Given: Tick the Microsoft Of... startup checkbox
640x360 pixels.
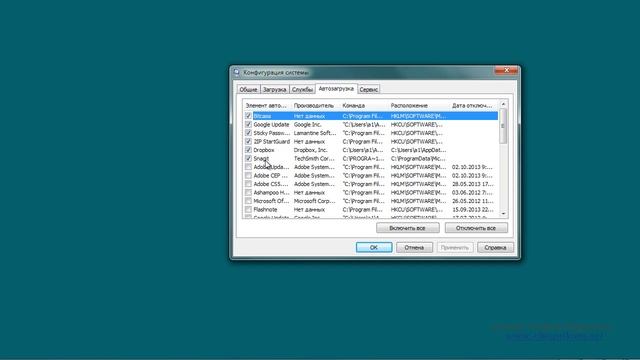Looking at the screenshot, I should (248, 201).
